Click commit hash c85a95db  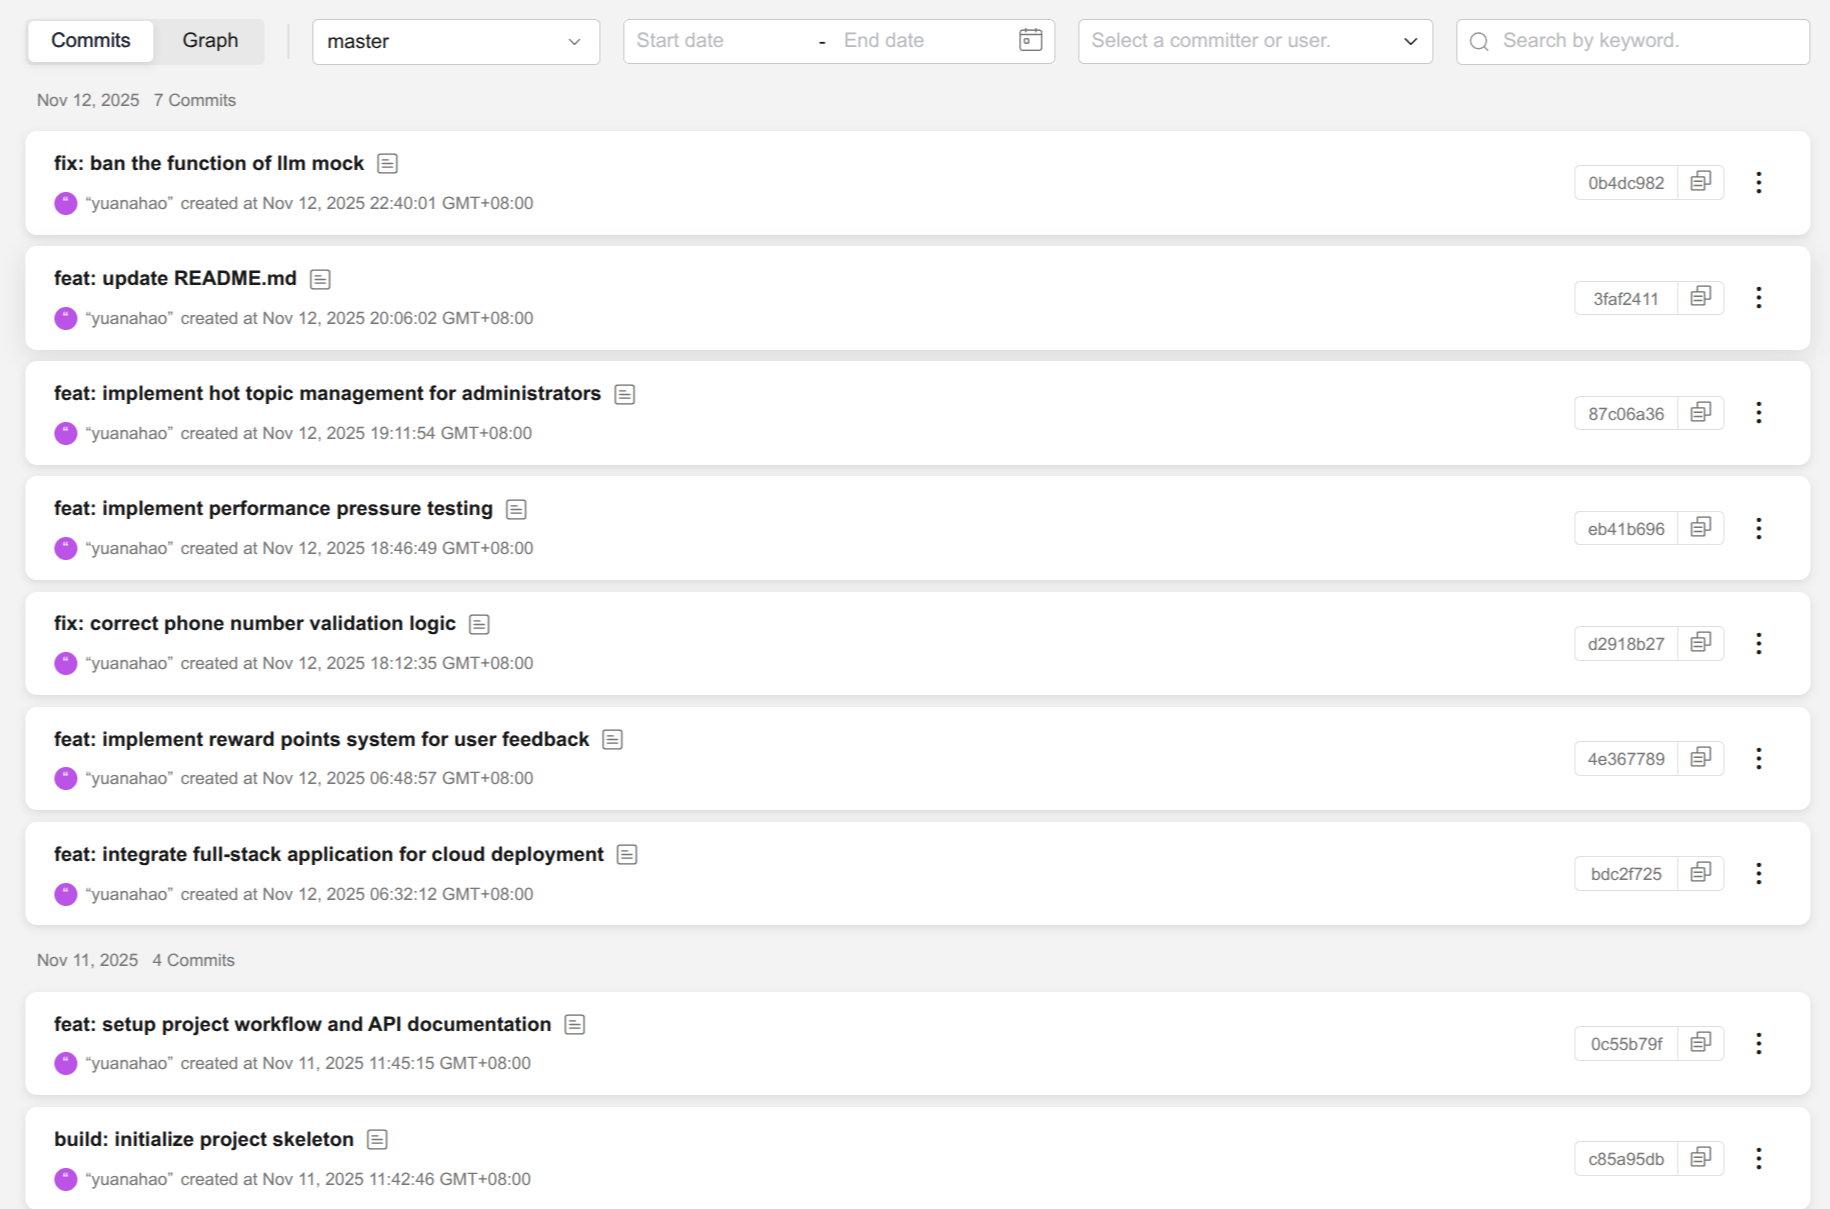(1626, 1158)
